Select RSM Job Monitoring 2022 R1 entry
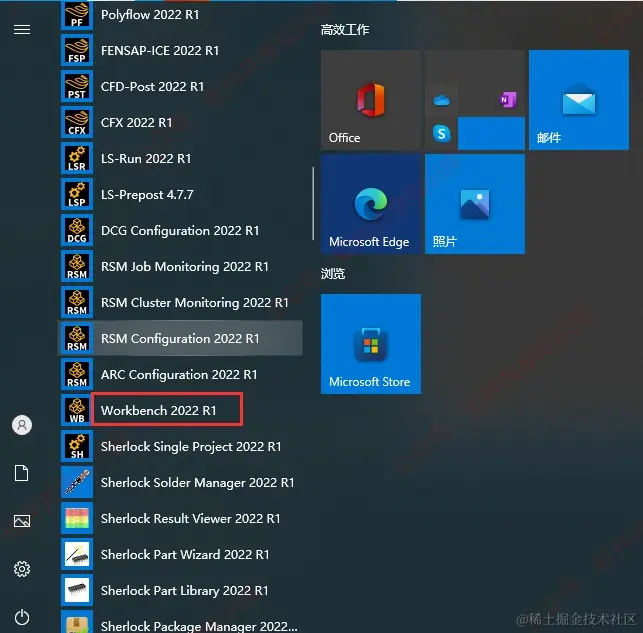The width and height of the screenshot is (643, 633). pos(185,266)
